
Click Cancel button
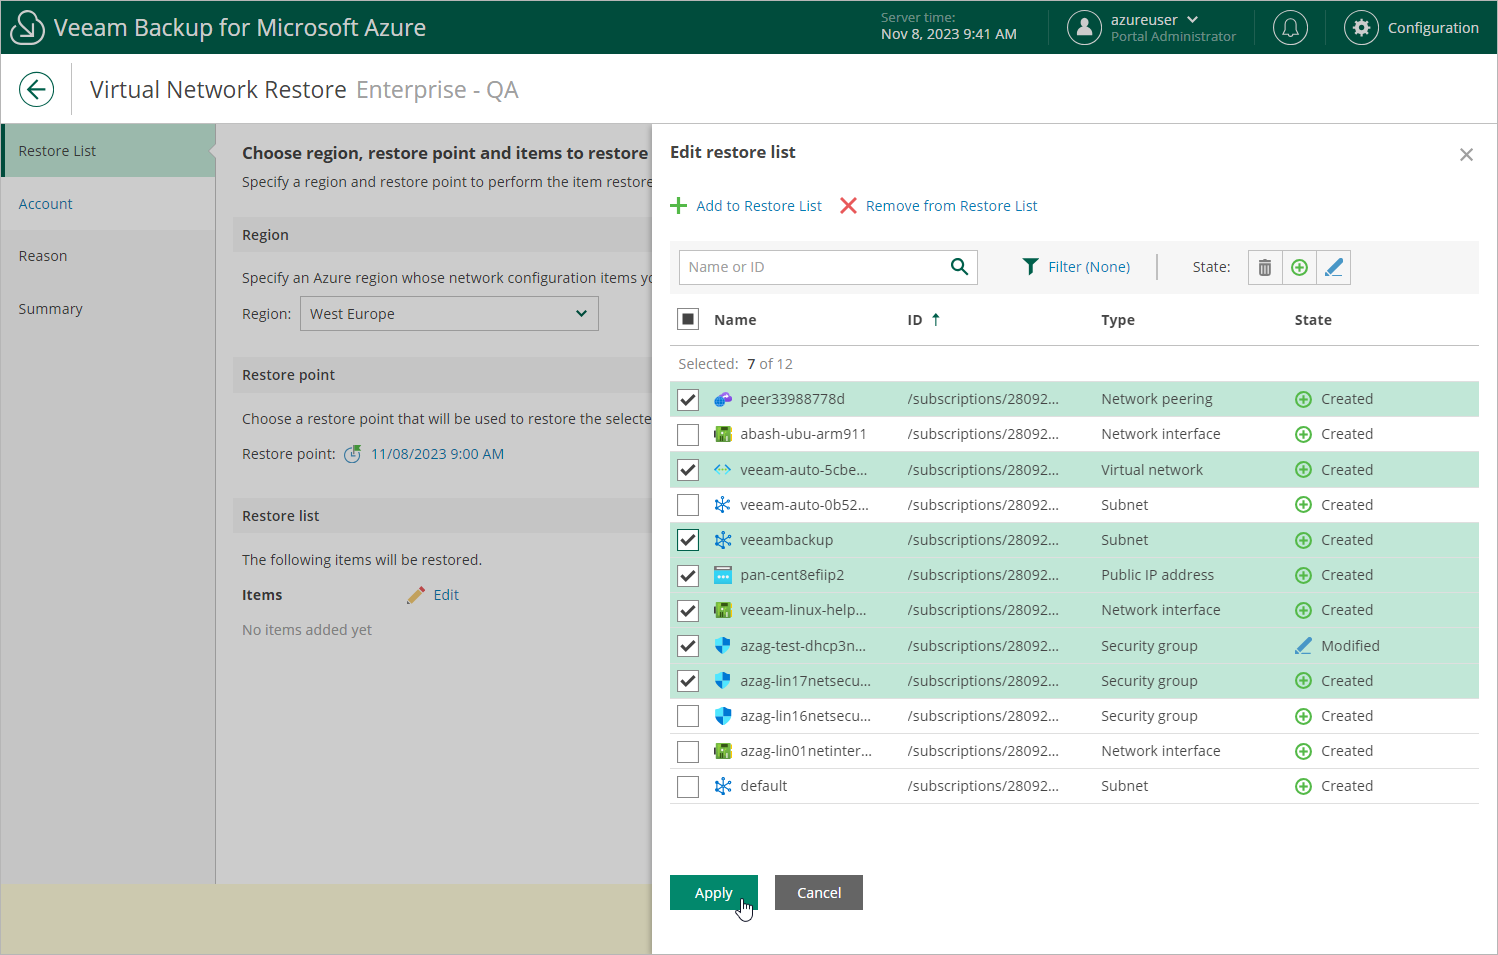point(819,893)
